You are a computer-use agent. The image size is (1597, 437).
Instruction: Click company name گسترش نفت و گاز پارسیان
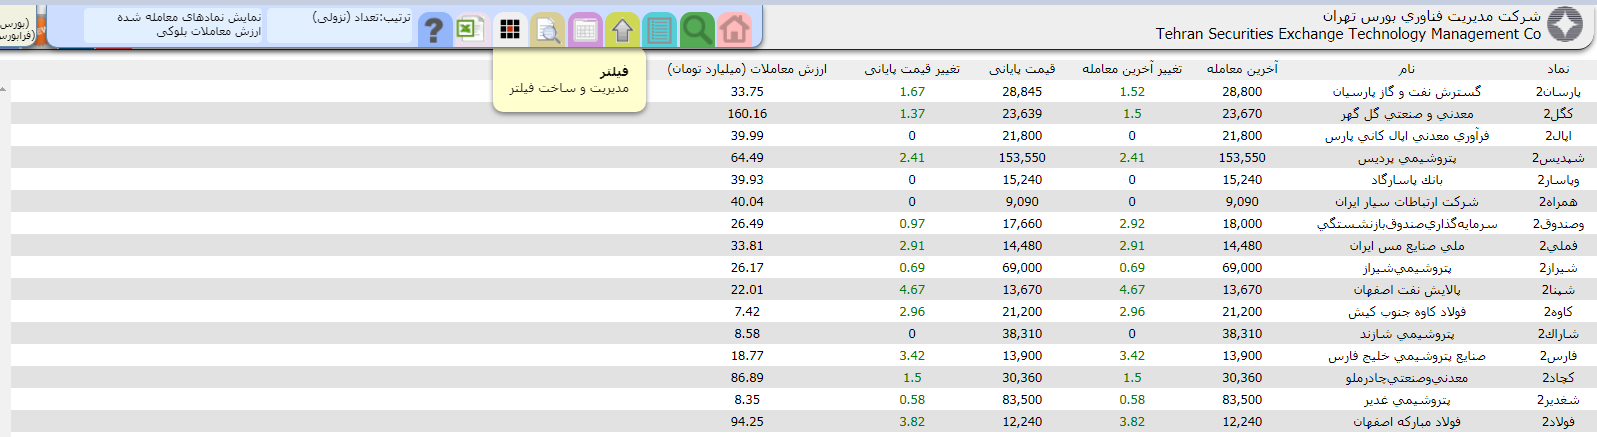[1407, 91]
